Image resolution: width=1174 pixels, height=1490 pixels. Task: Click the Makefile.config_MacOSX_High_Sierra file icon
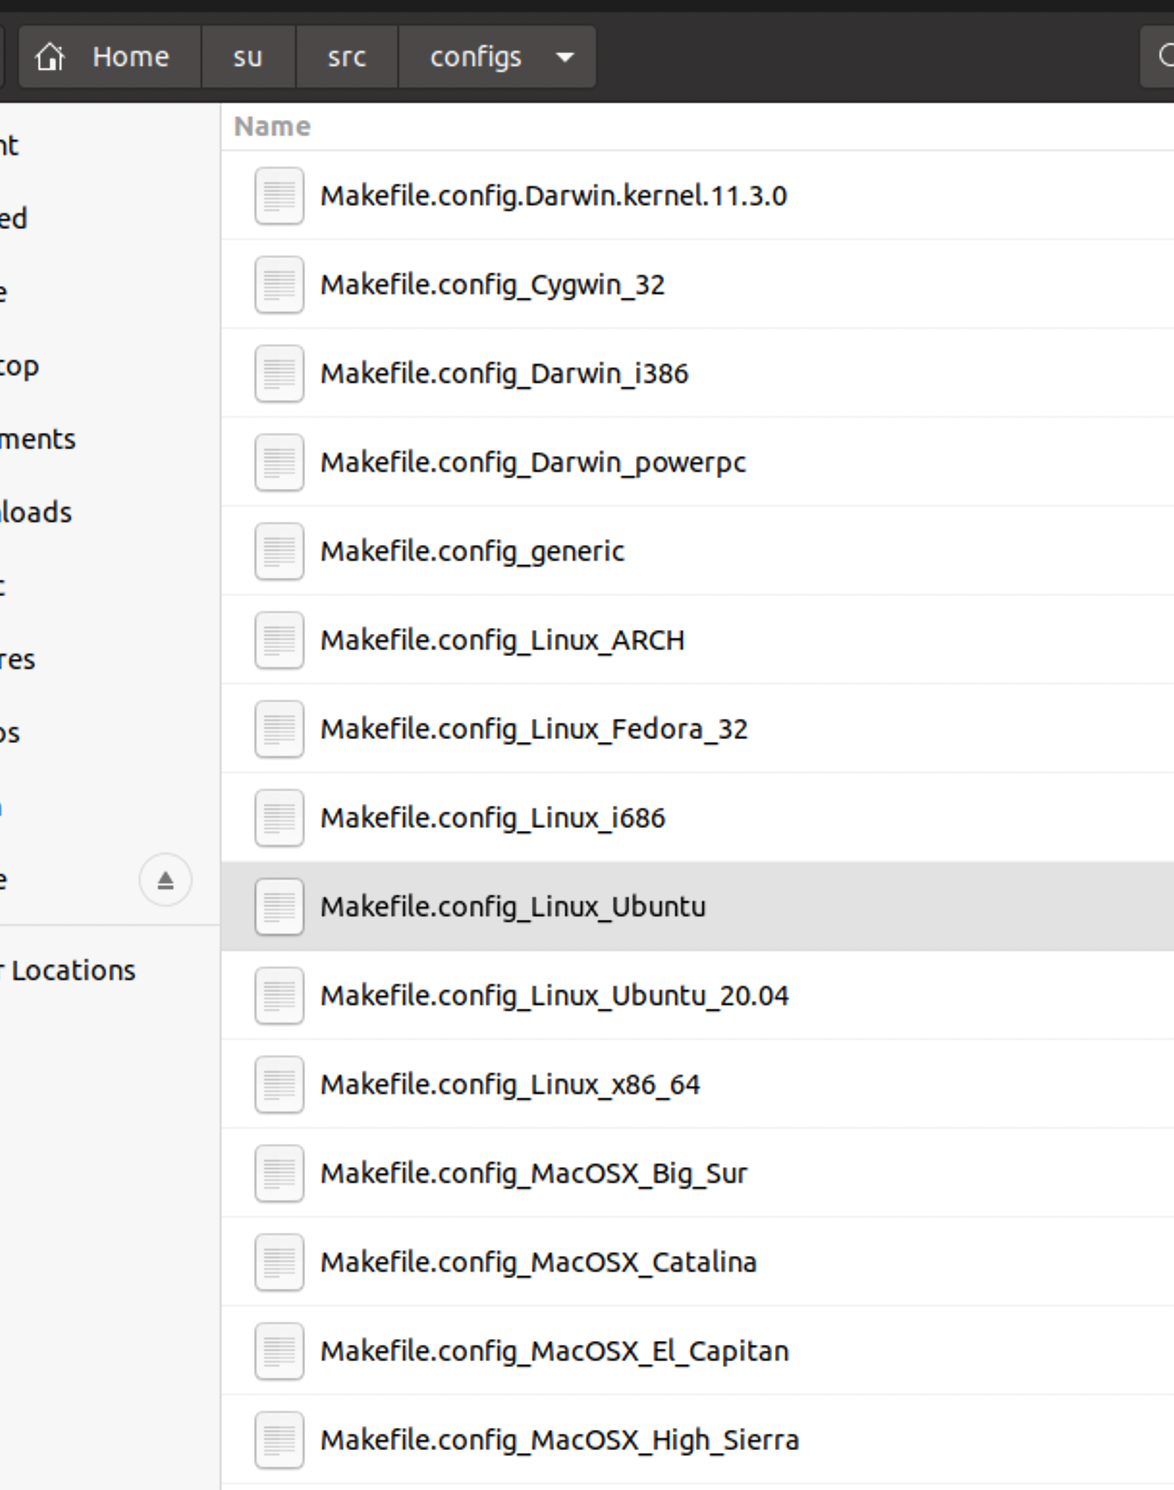pyautogui.click(x=279, y=1440)
